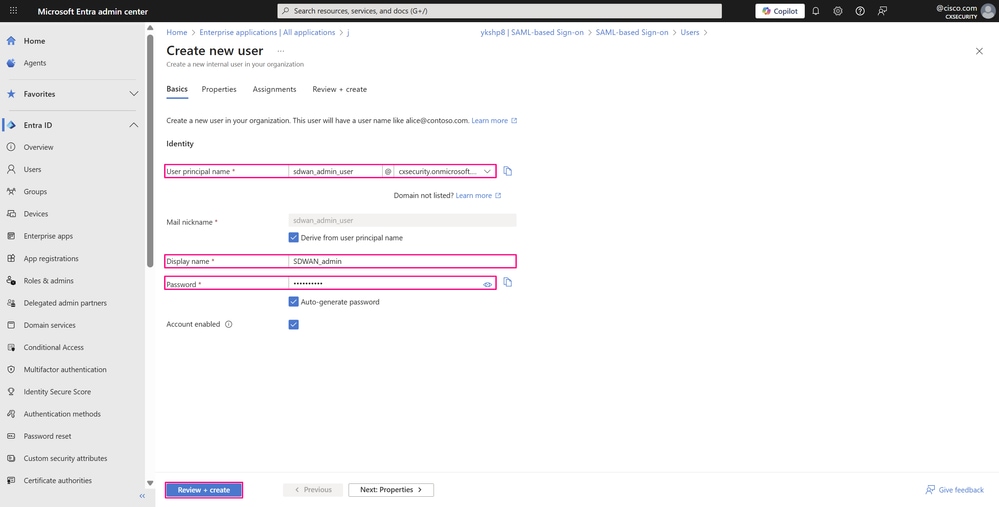Expand the Favorites section
Screen dimensions: 999x507
134,94
